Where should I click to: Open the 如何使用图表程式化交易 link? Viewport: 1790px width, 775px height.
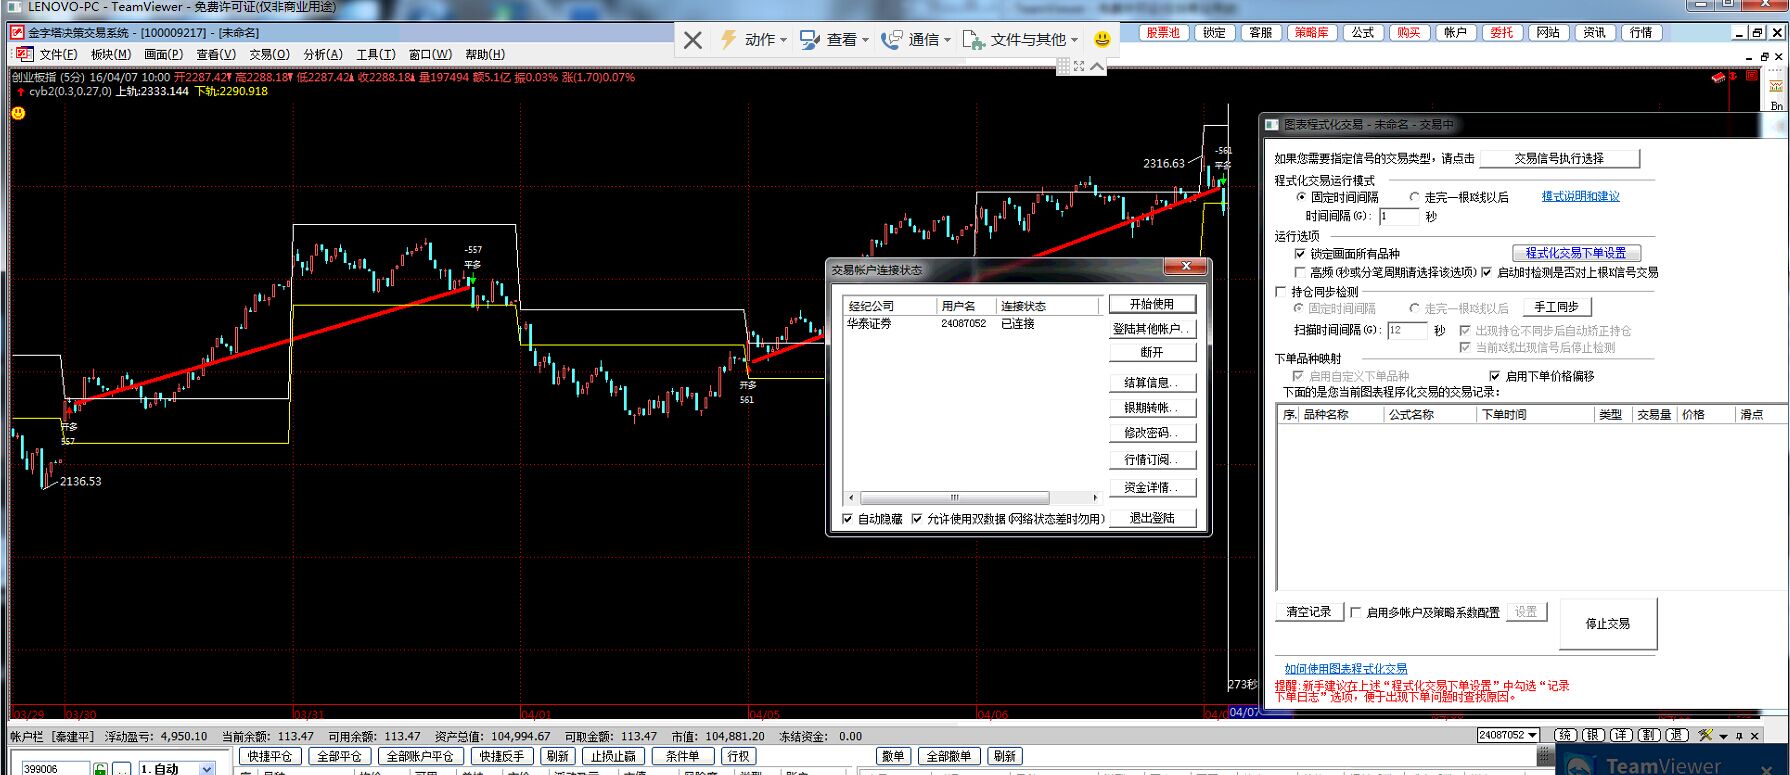click(x=1345, y=668)
